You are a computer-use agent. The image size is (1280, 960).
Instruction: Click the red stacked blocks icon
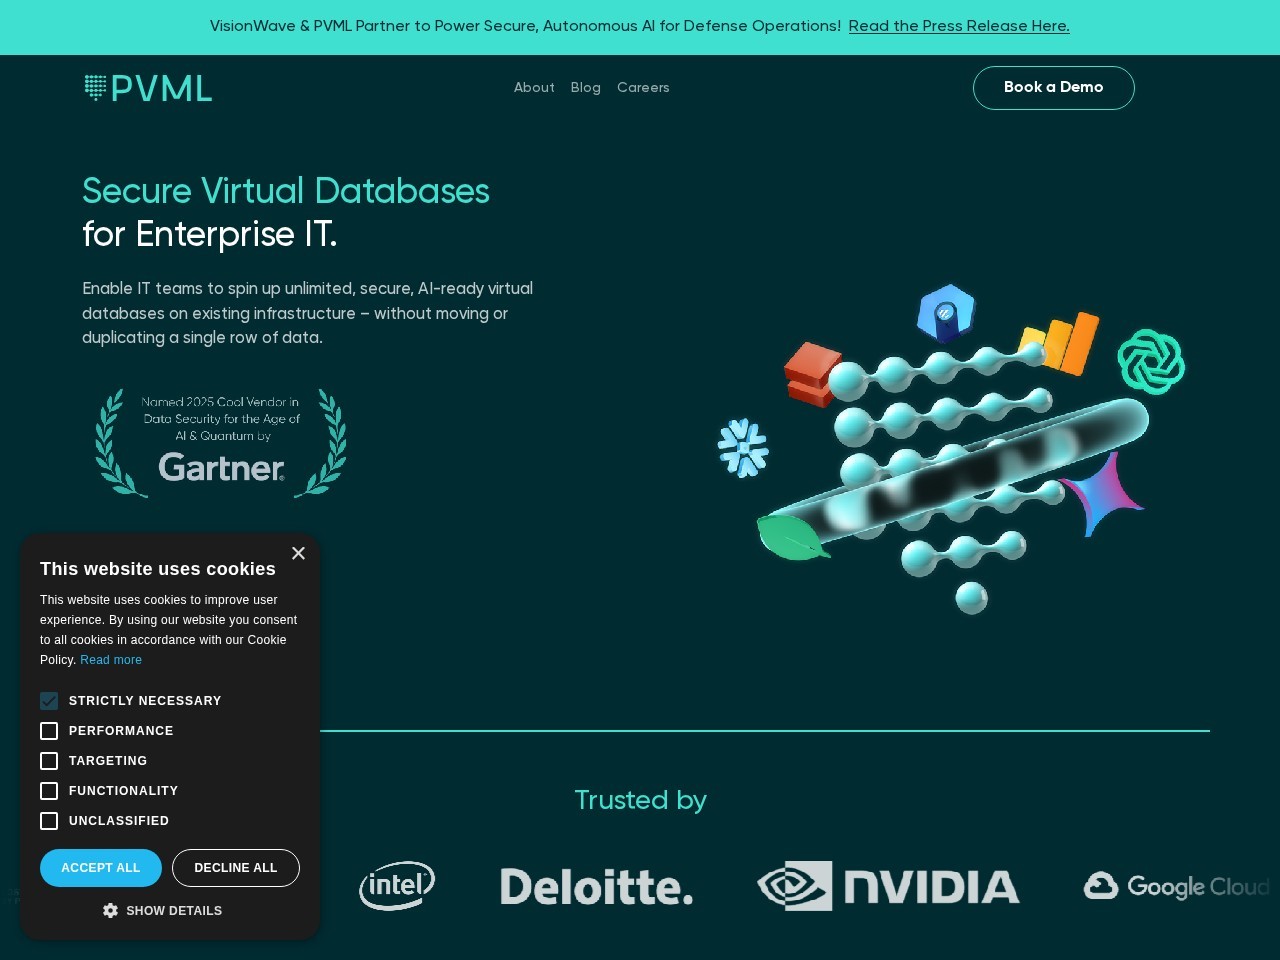click(x=812, y=374)
